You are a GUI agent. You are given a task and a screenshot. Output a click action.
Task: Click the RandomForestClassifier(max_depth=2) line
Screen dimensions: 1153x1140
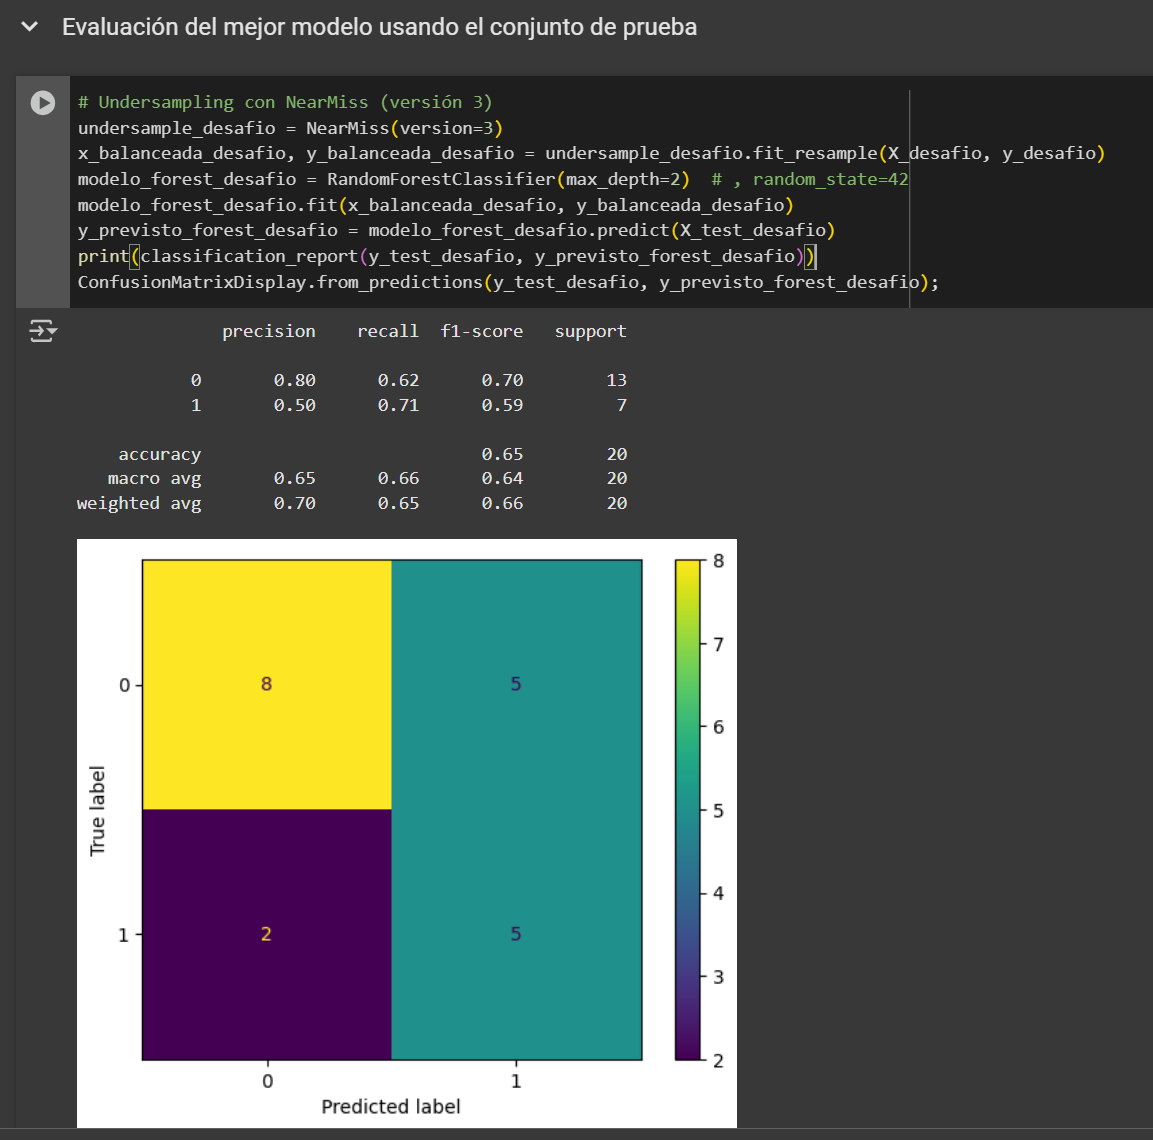click(x=384, y=179)
